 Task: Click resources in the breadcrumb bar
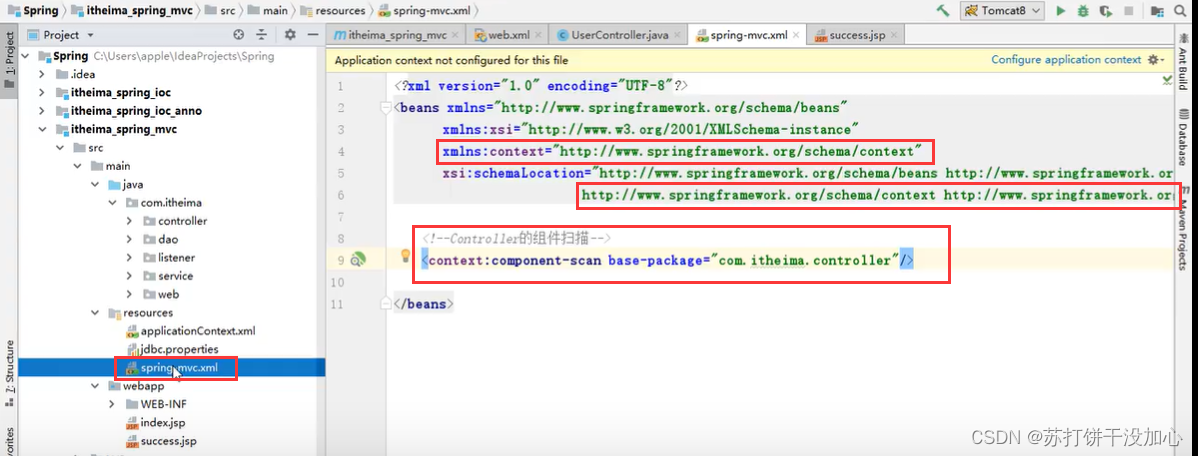(x=333, y=11)
